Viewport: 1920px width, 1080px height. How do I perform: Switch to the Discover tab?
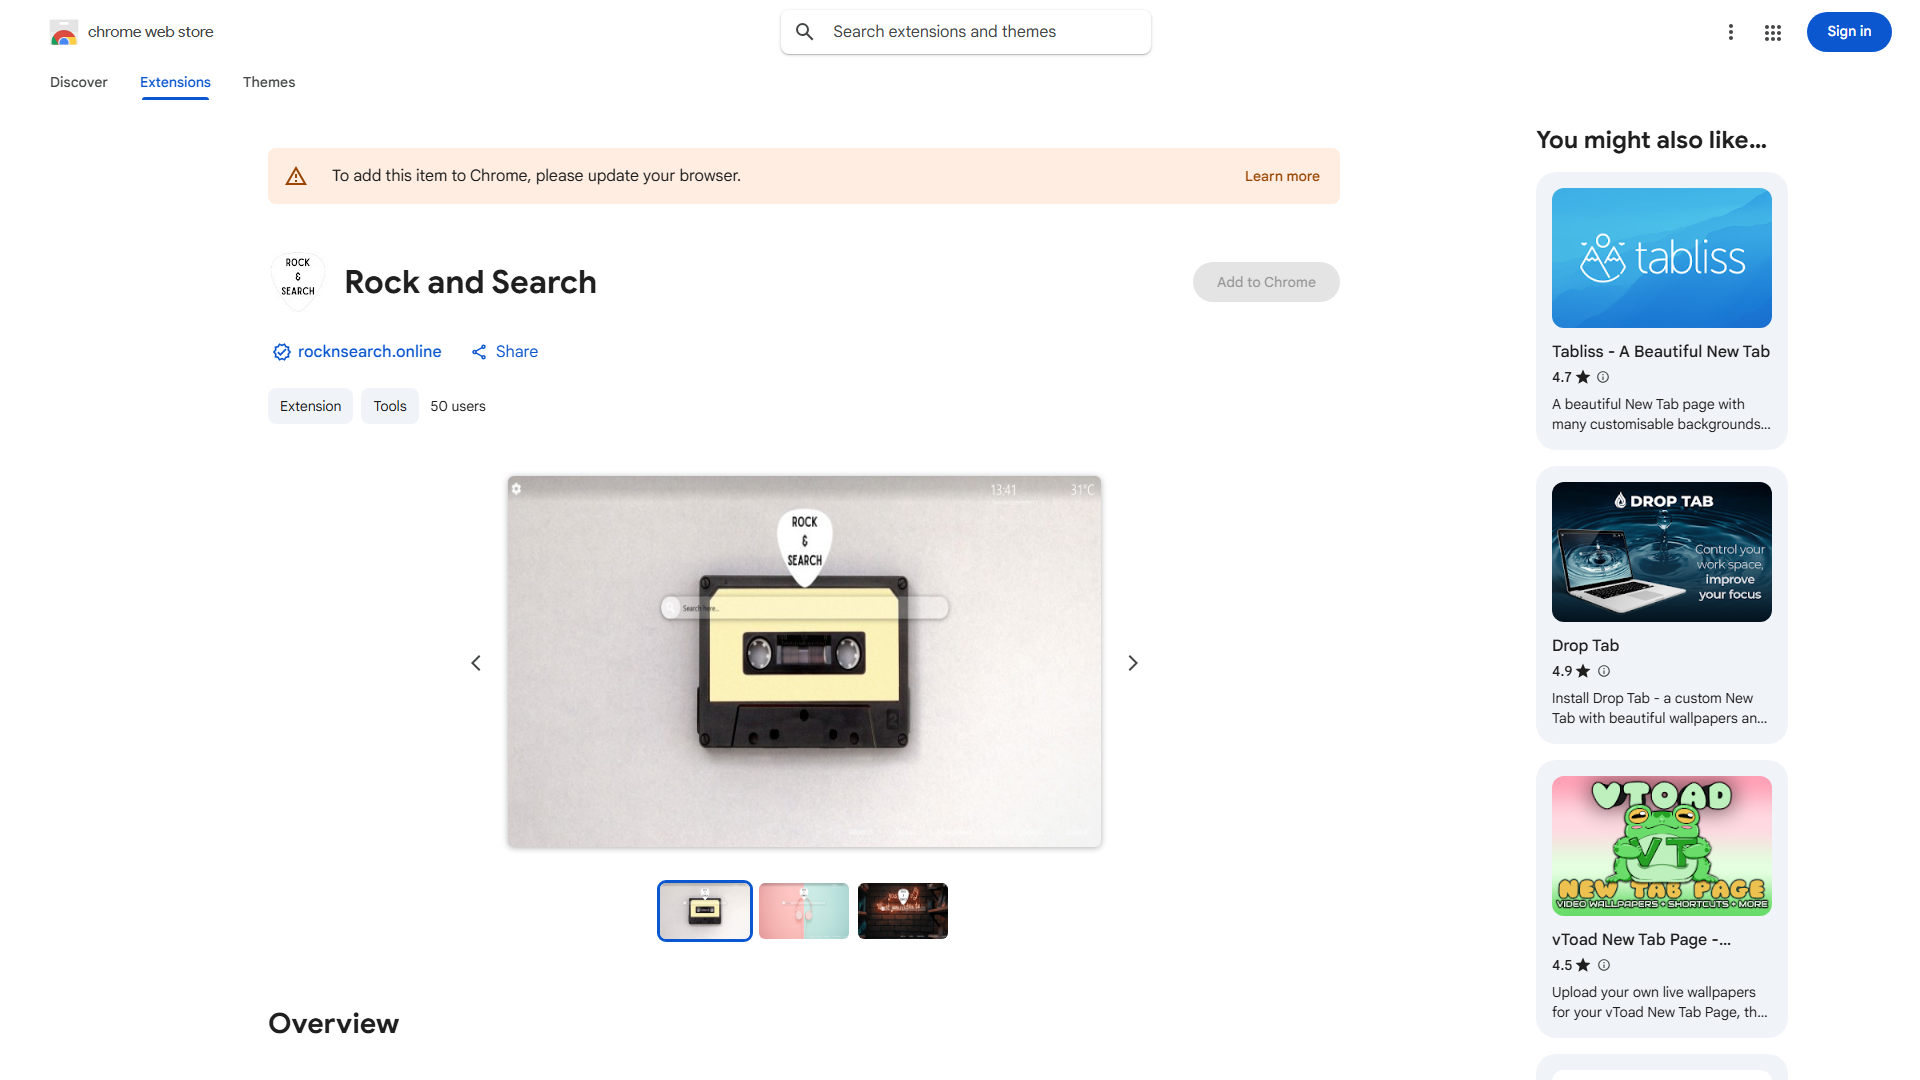(79, 82)
